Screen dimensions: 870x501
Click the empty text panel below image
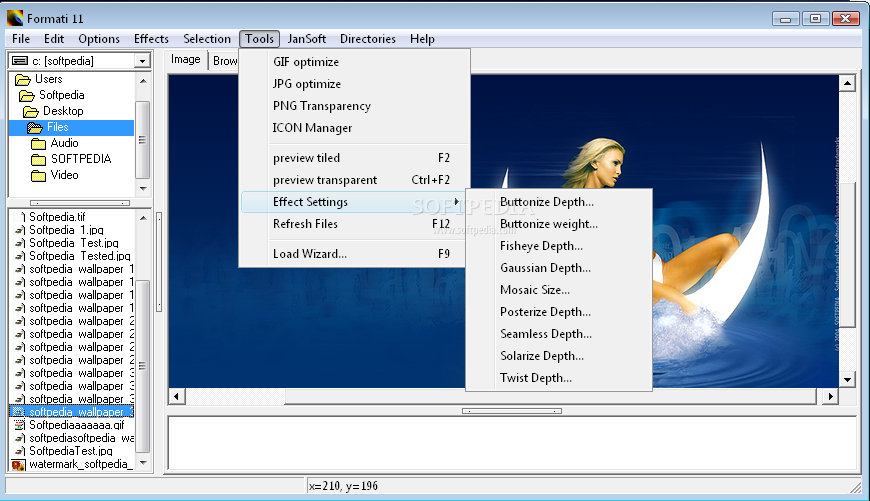tap(512, 443)
